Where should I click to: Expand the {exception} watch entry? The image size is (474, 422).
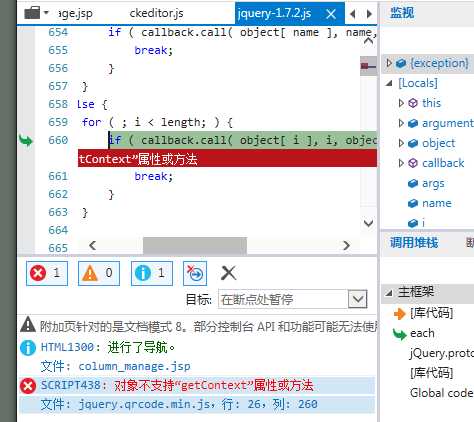[x=388, y=63]
